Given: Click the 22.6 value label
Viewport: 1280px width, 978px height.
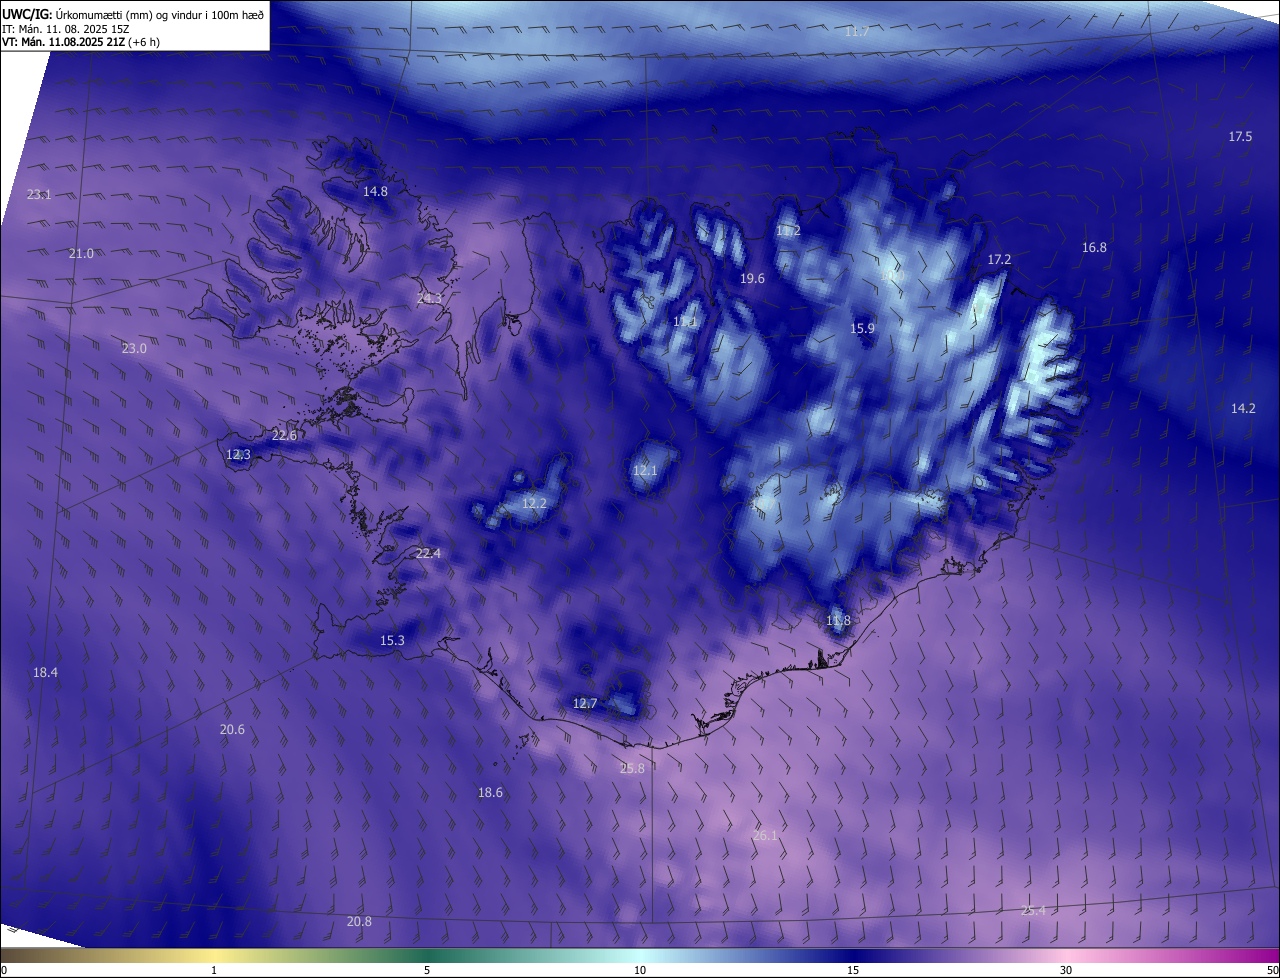Looking at the screenshot, I should [284, 435].
